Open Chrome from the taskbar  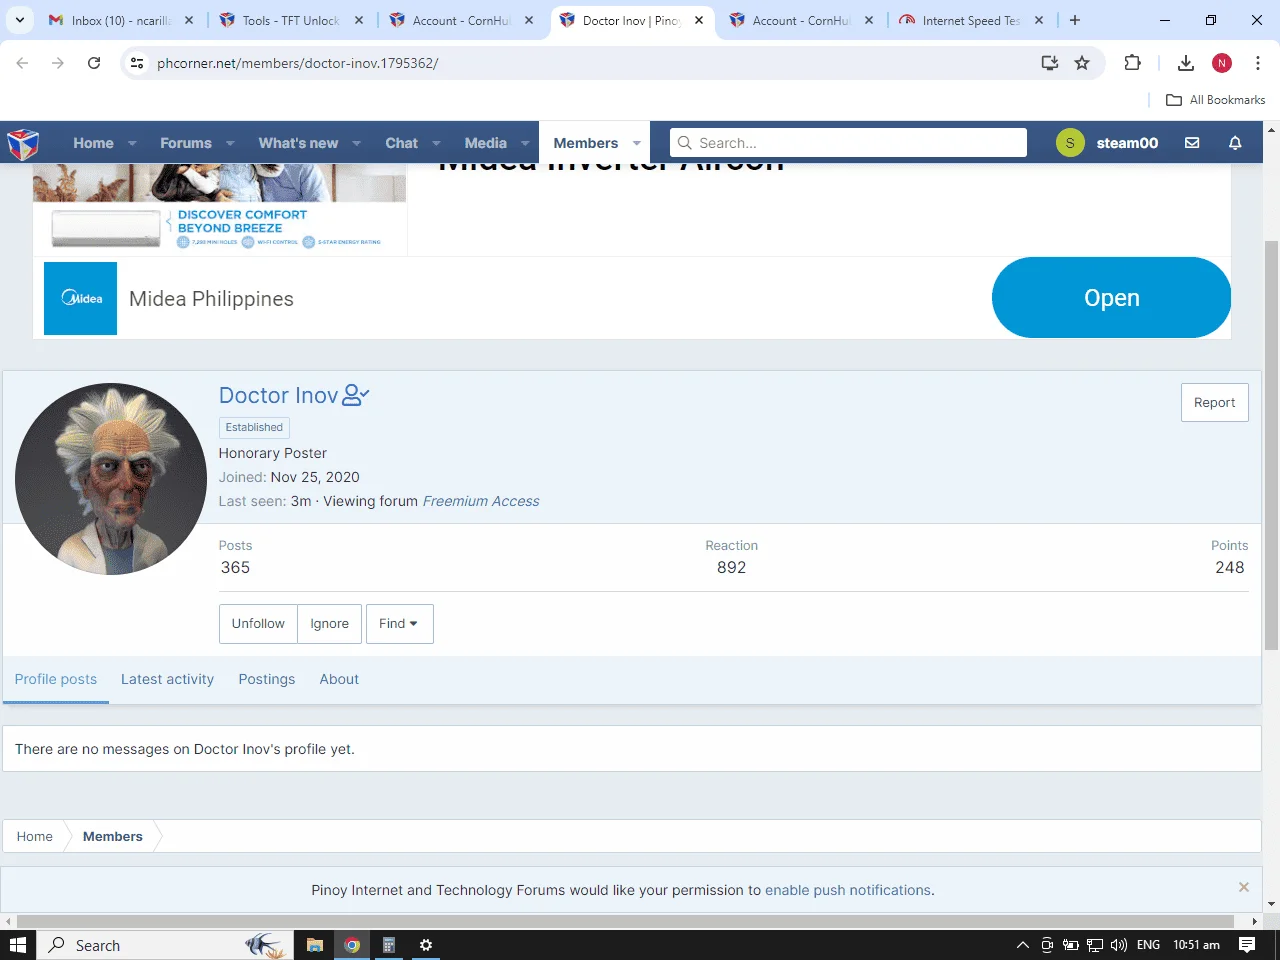(x=352, y=945)
